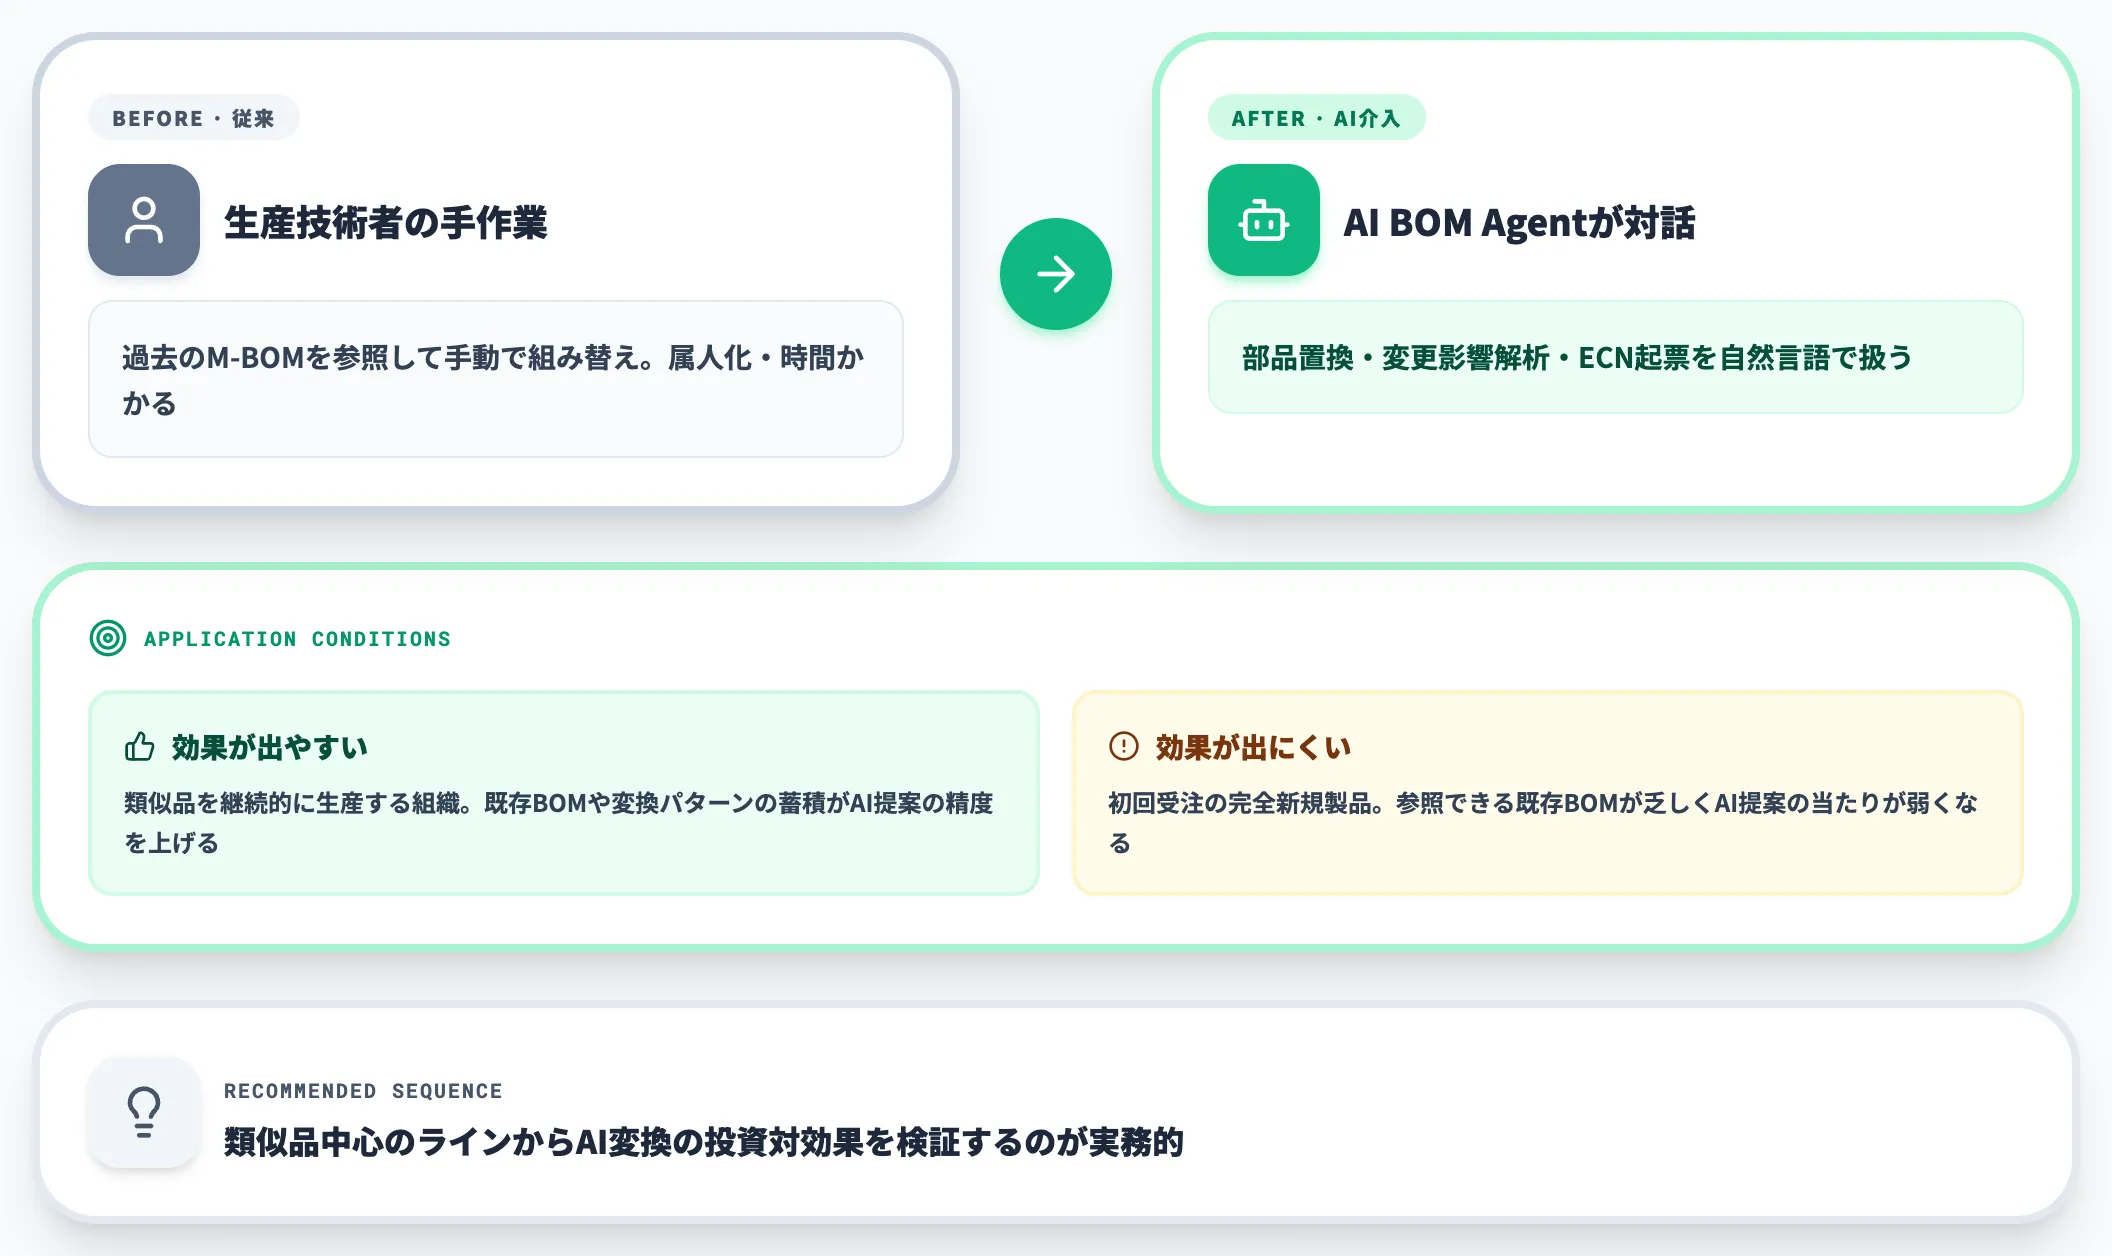The image size is (2112, 1256).
Task: Click the 効果が出にくい heading
Action: [x=1254, y=747]
